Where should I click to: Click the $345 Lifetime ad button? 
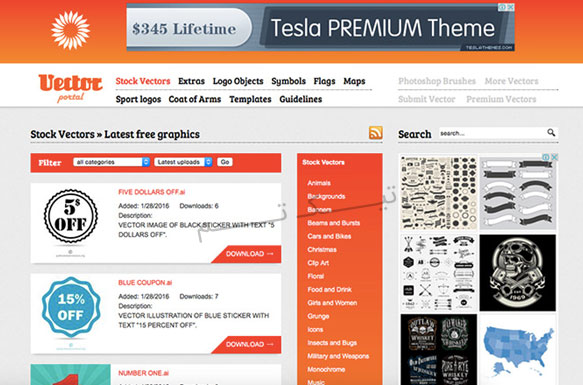[x=190, y=29]
